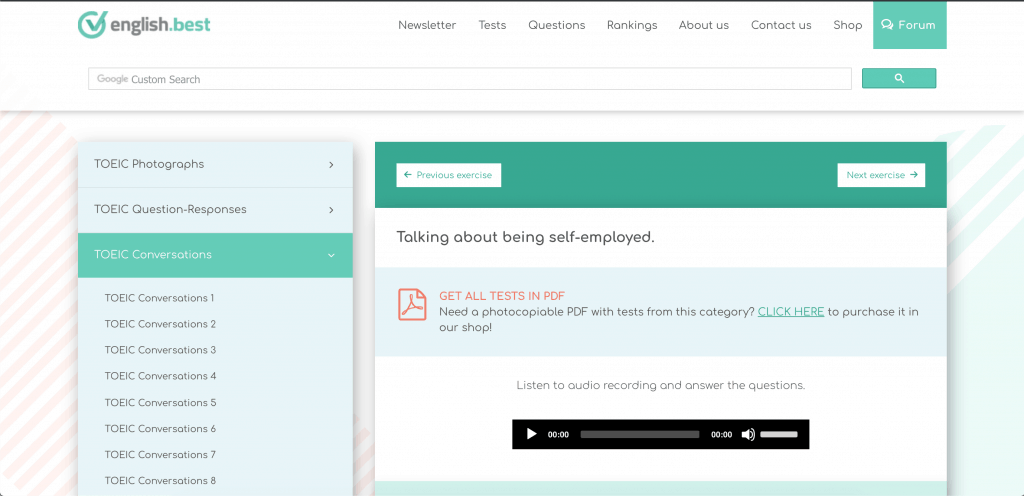This screenshot has width=1024, height=496.
Task: Play the audio recording
Action: pos(531,434)
